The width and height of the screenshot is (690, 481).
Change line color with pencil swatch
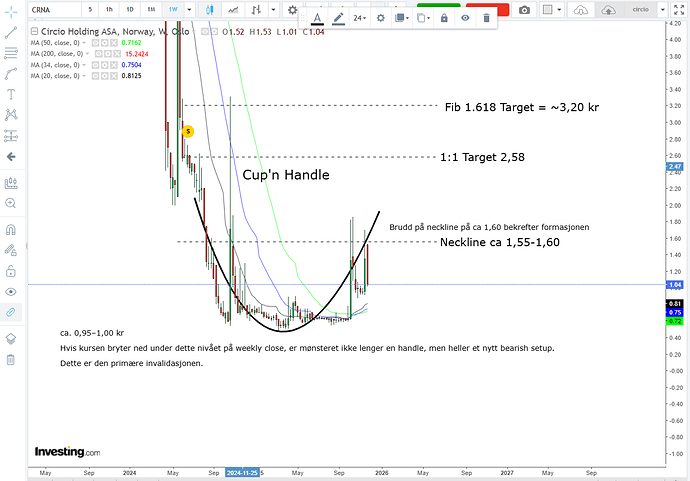tap(338, 18)
